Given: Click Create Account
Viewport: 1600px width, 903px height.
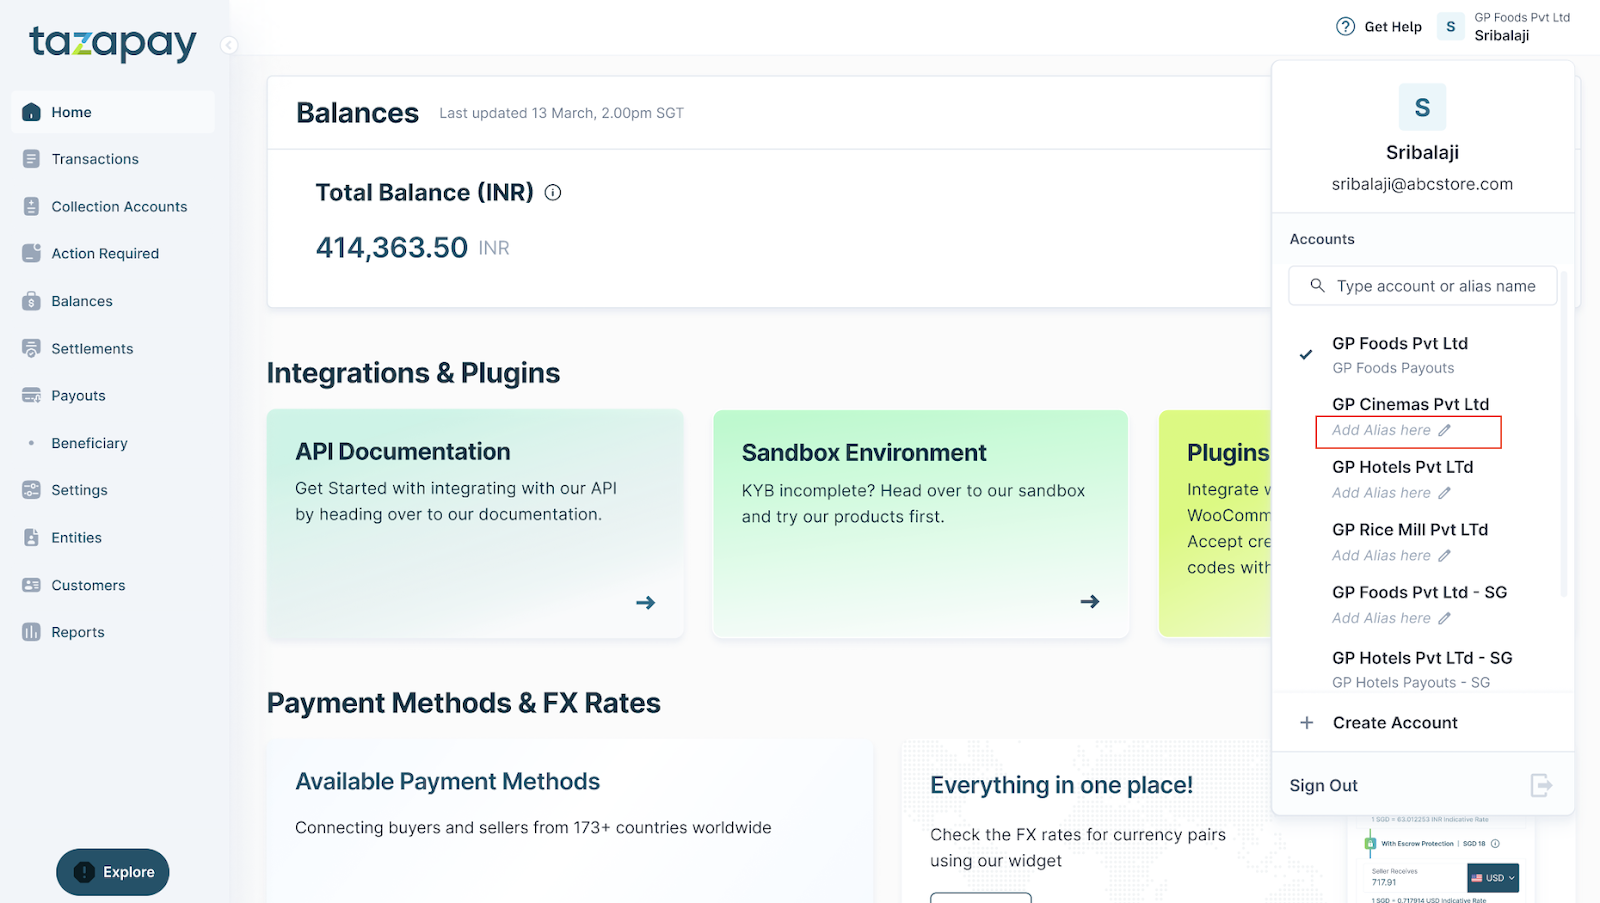Looking at the screenshot, I should (x=1395, y=722).
